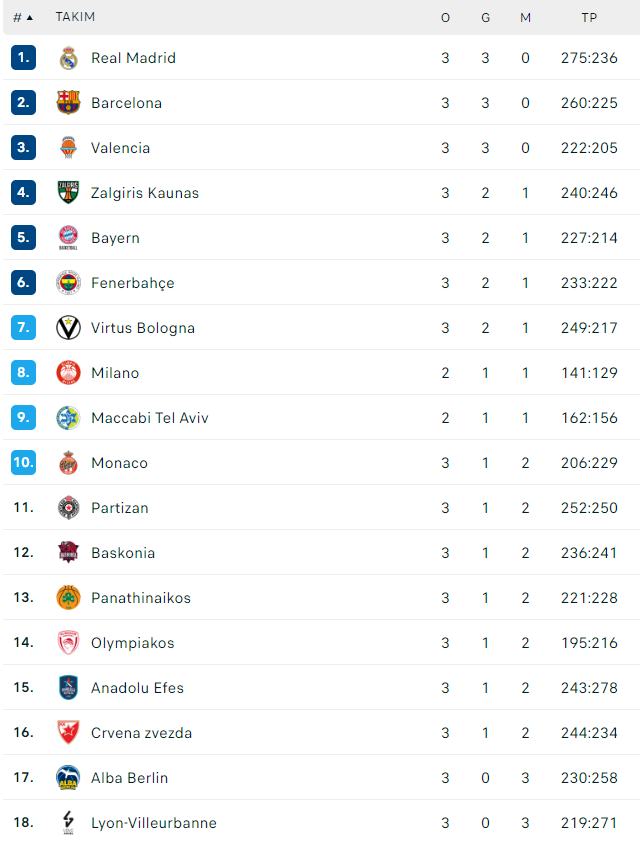Image resolution: width=640 pixels, height=842 pixels.
Task: Click the Virtus Bologna black V logo
Action: point(68,328)
